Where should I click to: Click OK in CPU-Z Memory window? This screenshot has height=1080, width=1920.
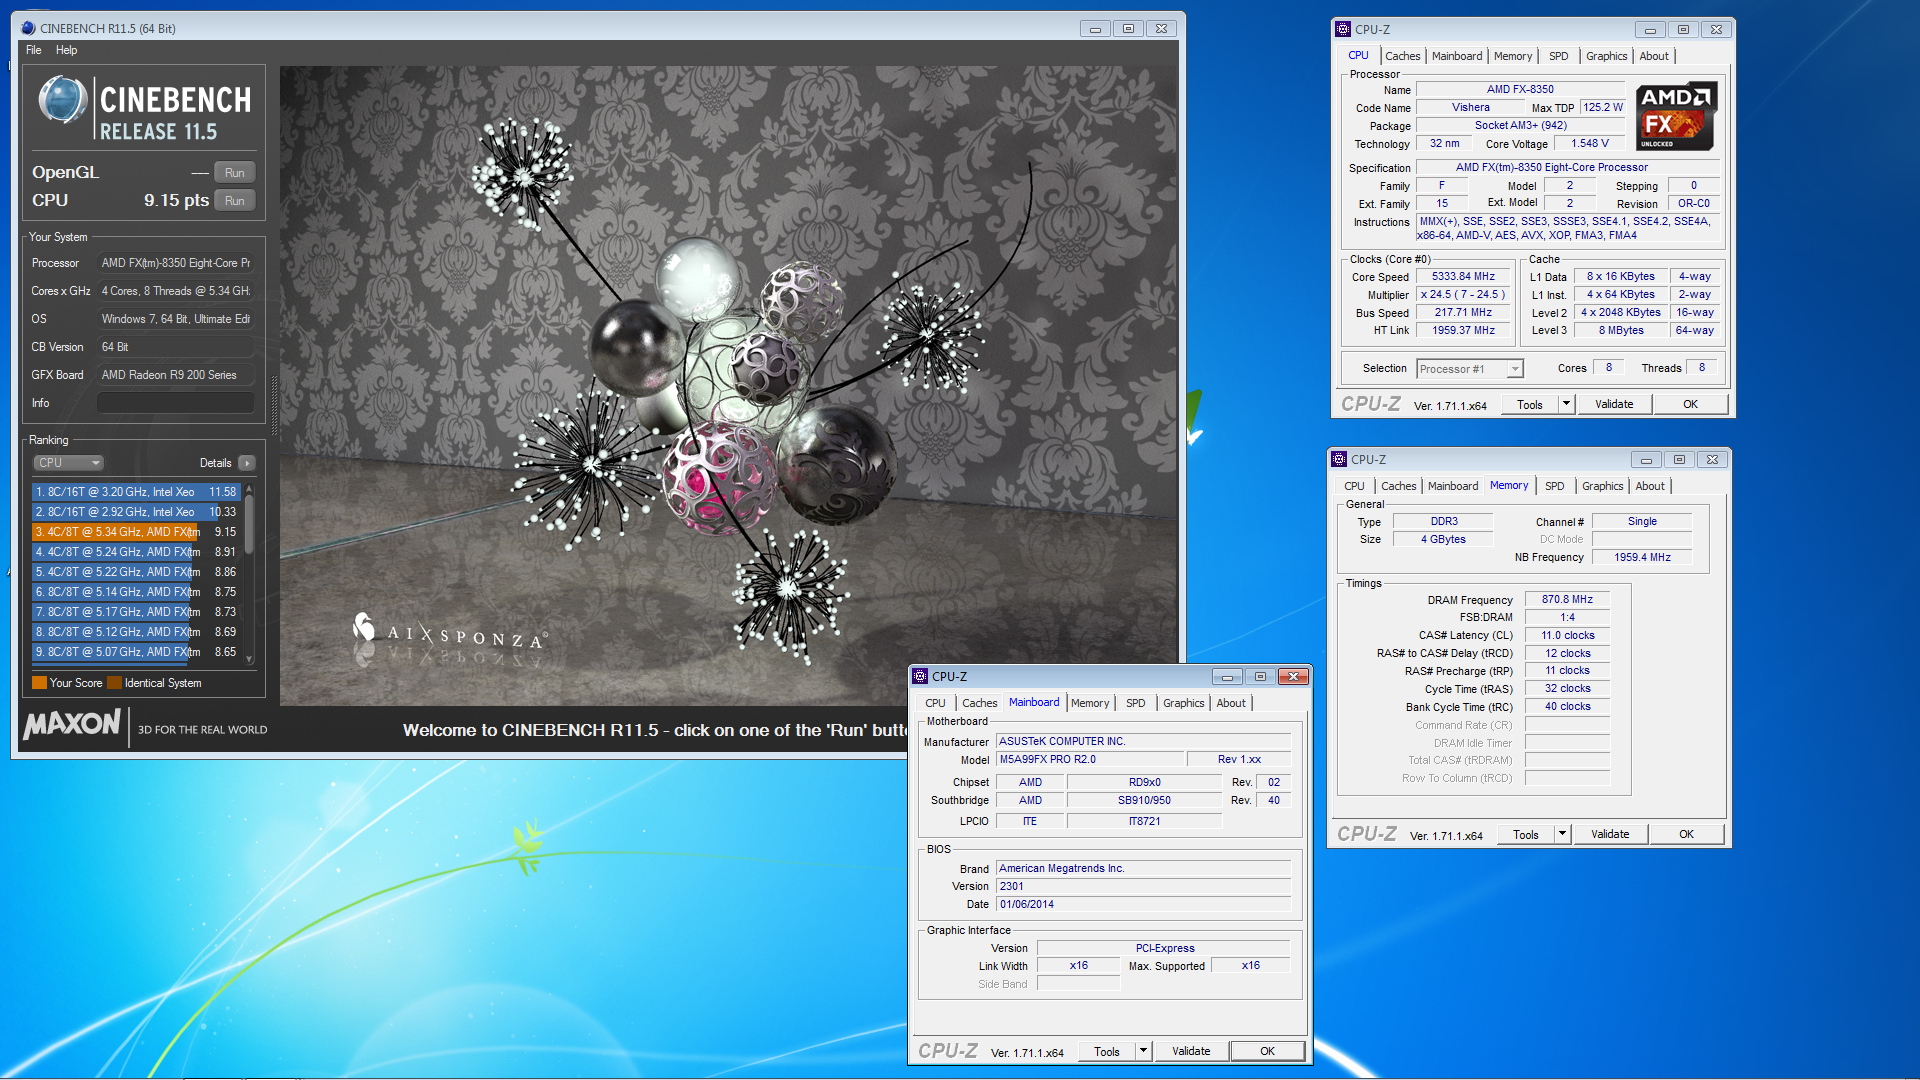1686,834
